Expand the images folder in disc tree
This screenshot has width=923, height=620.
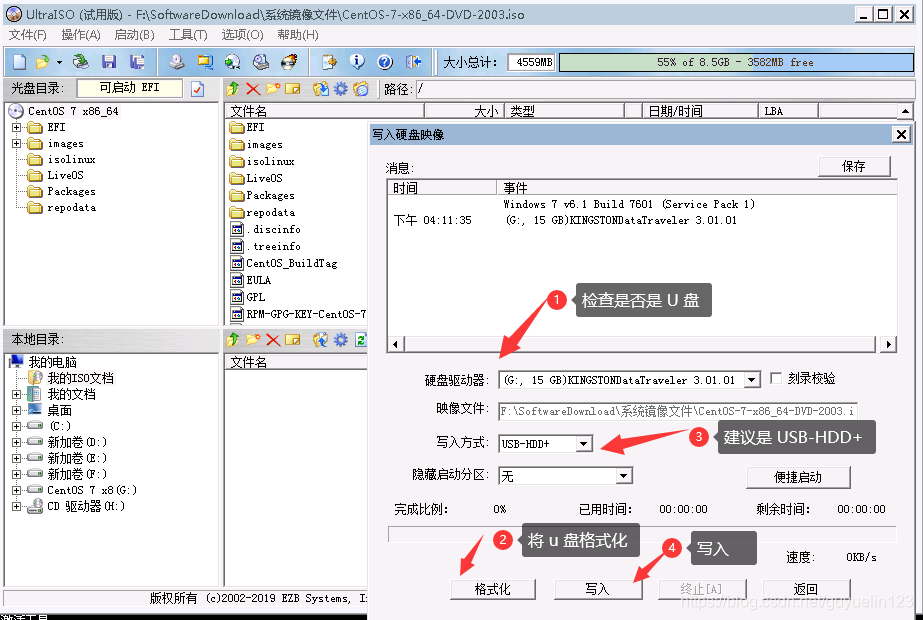click(16, 144)
